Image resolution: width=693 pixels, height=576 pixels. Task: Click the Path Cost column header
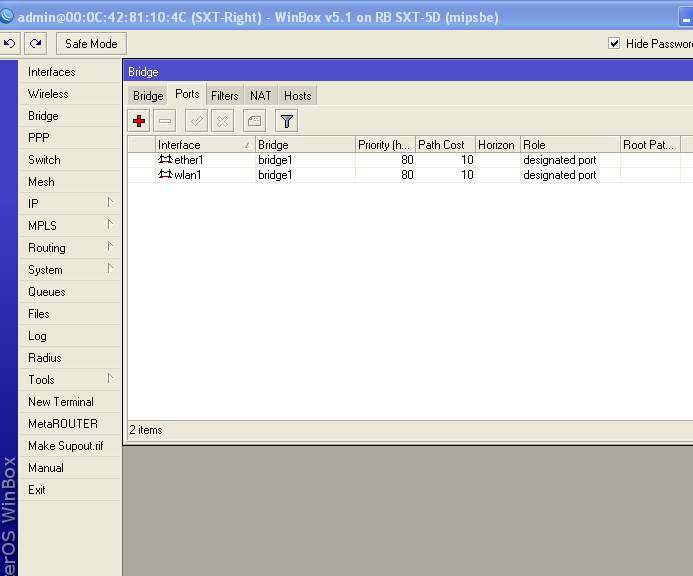point(445,145)
